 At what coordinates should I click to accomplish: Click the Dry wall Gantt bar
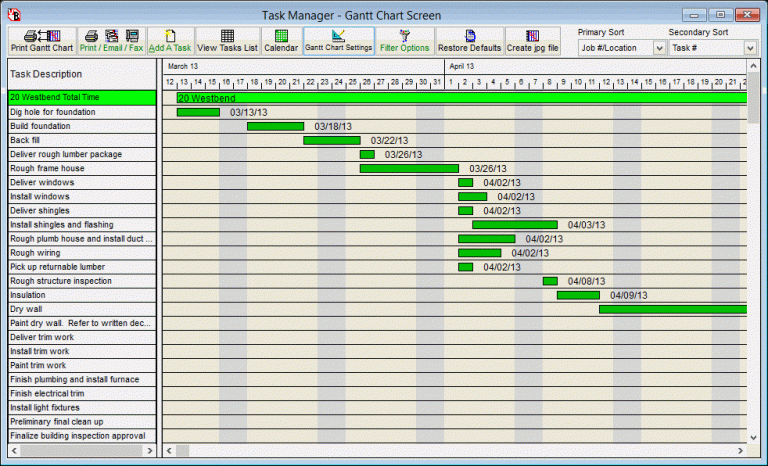point(673,310)
